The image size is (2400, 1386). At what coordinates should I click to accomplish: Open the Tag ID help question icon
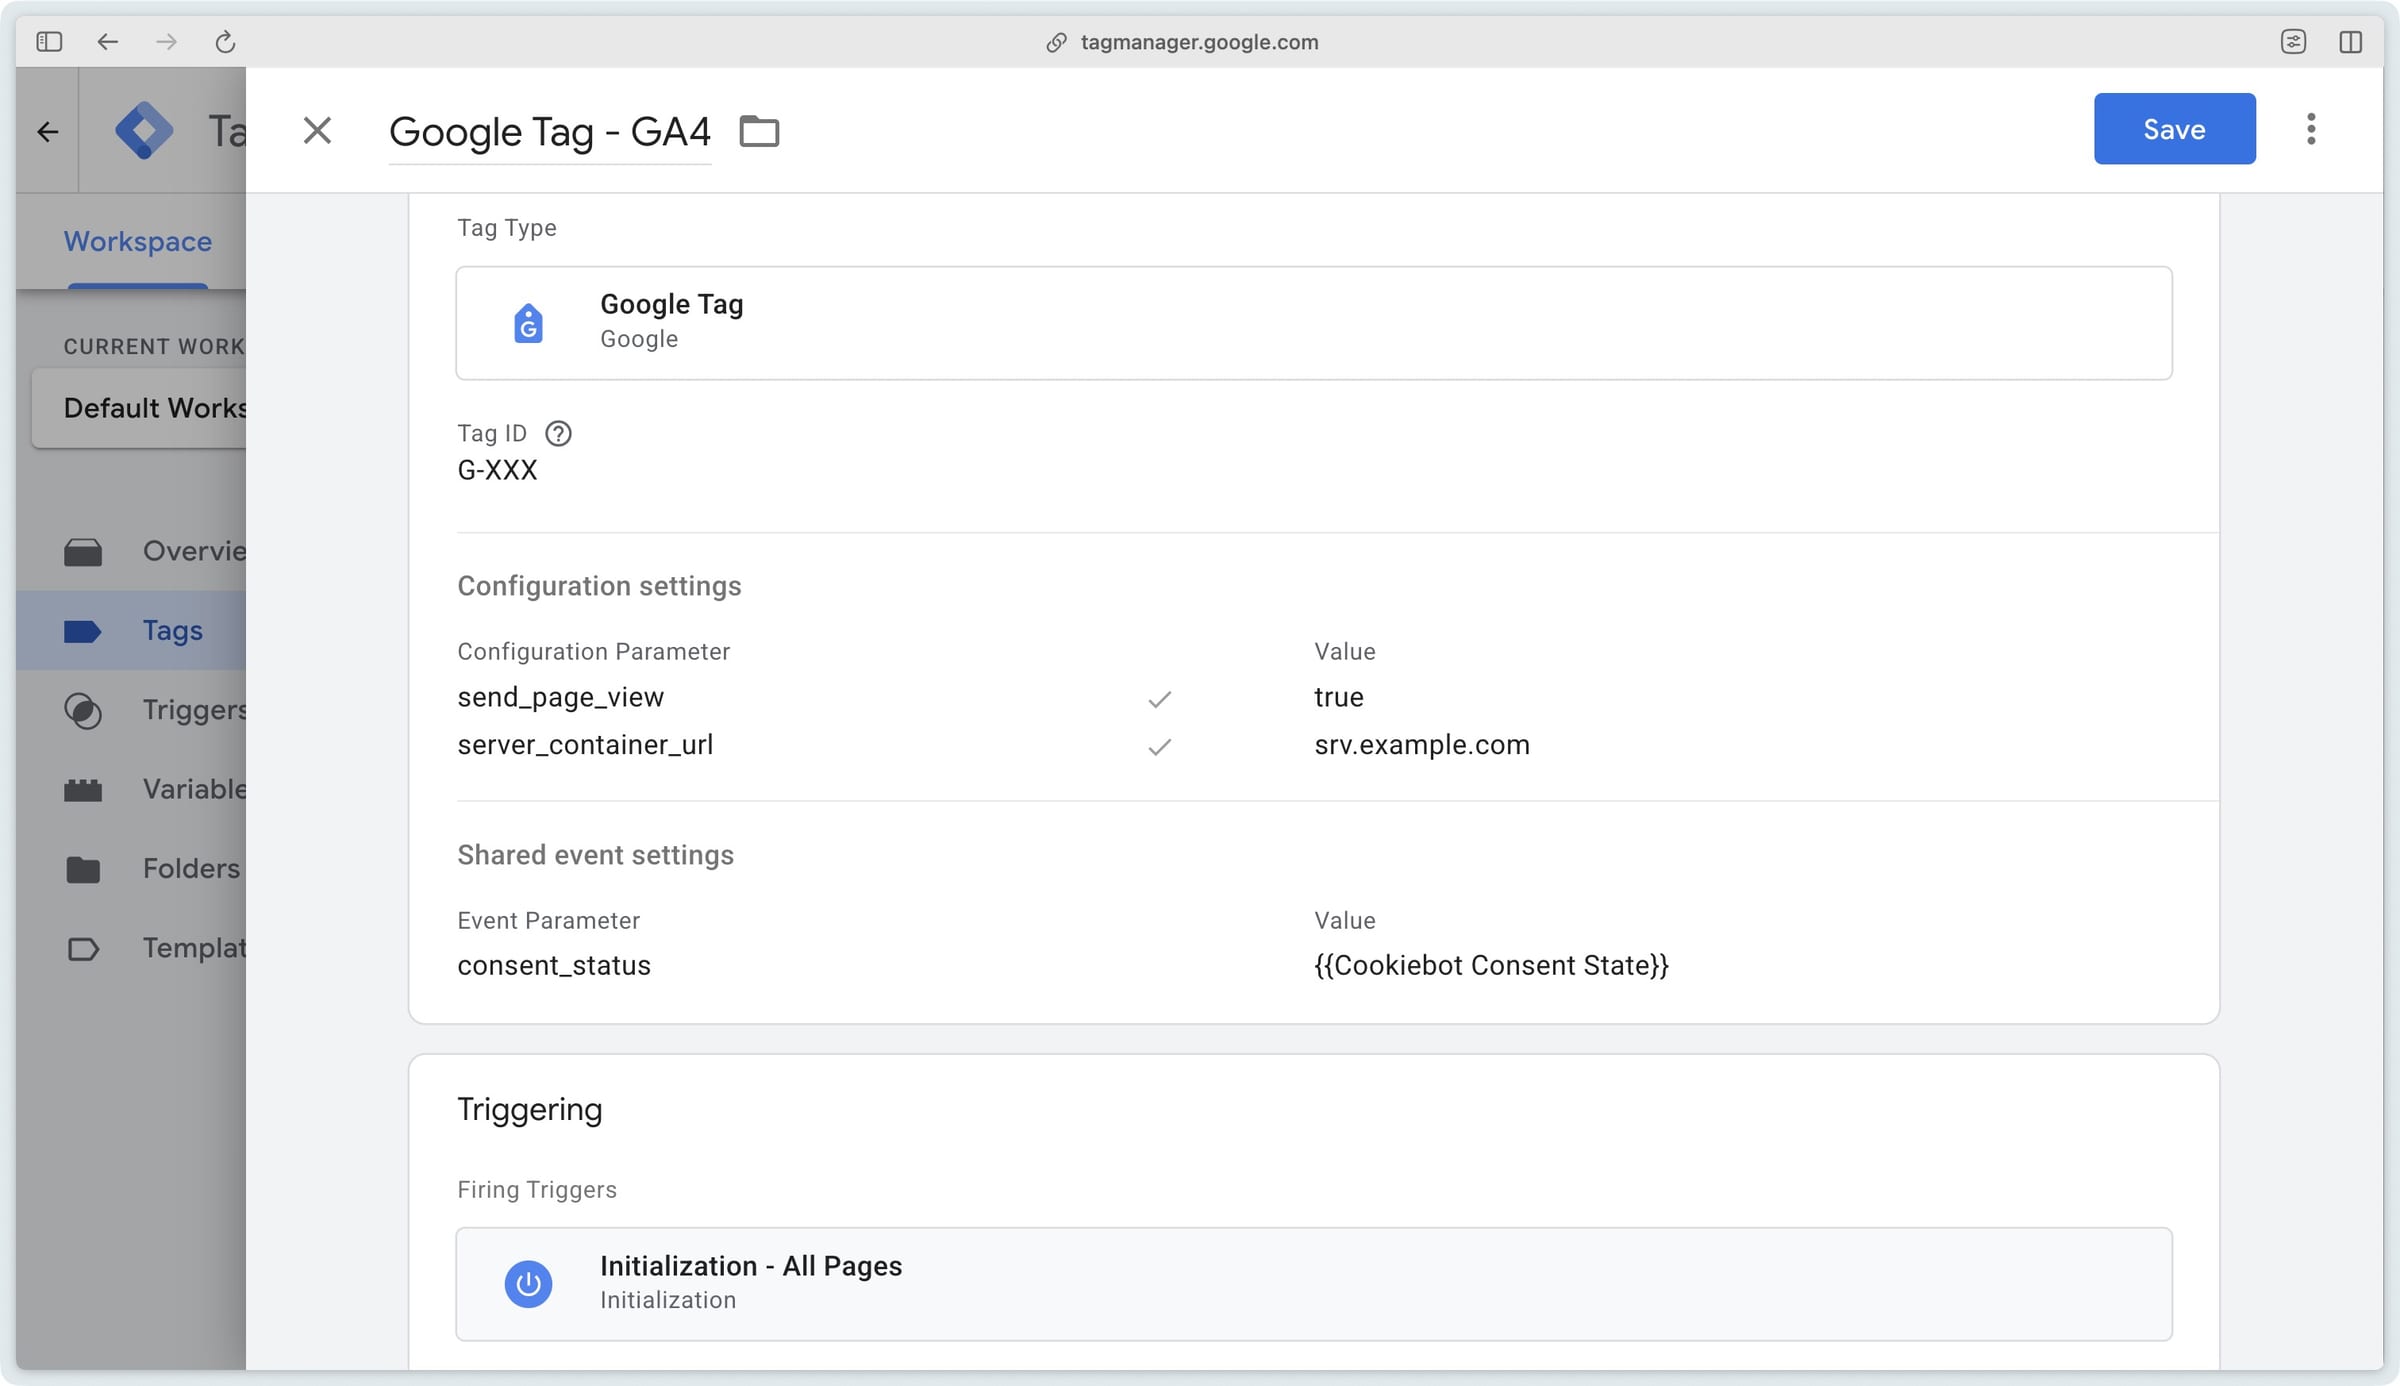558,433
